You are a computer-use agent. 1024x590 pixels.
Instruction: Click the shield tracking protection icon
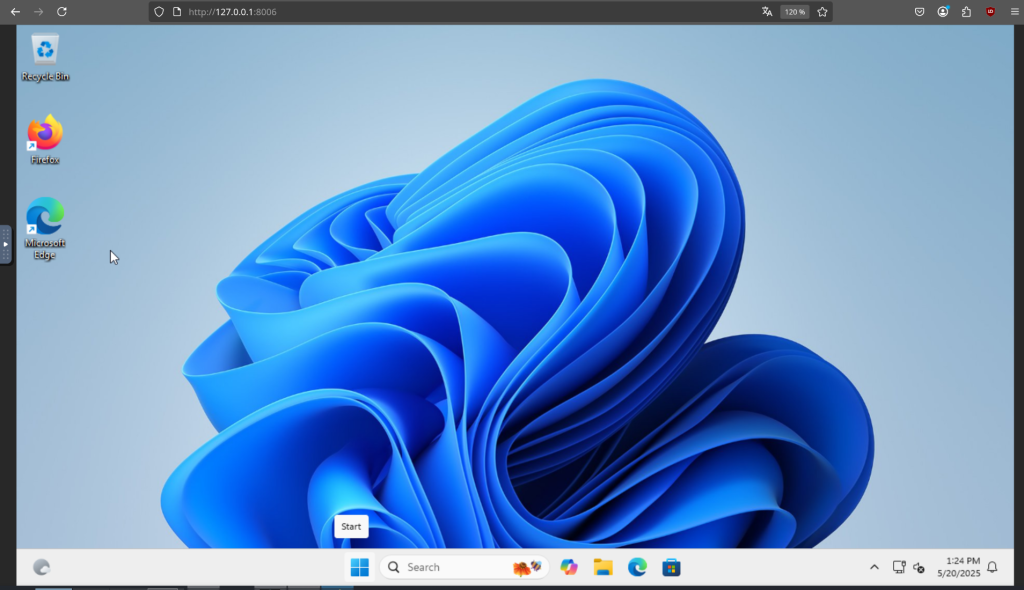point(159,12)
